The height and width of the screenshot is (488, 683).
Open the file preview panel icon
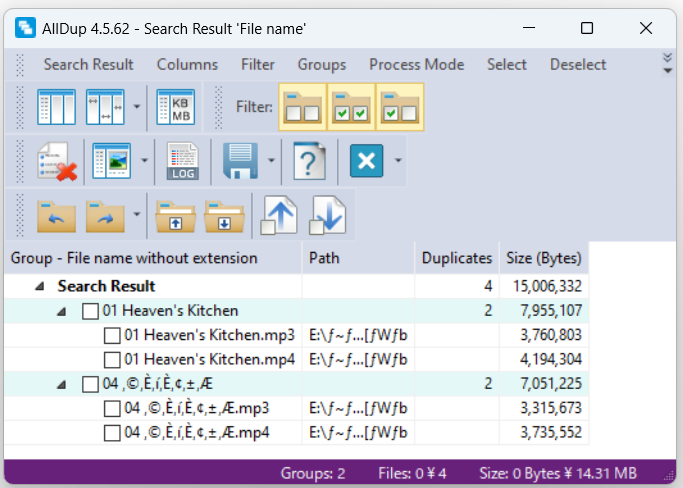click(x=112, y=161)
